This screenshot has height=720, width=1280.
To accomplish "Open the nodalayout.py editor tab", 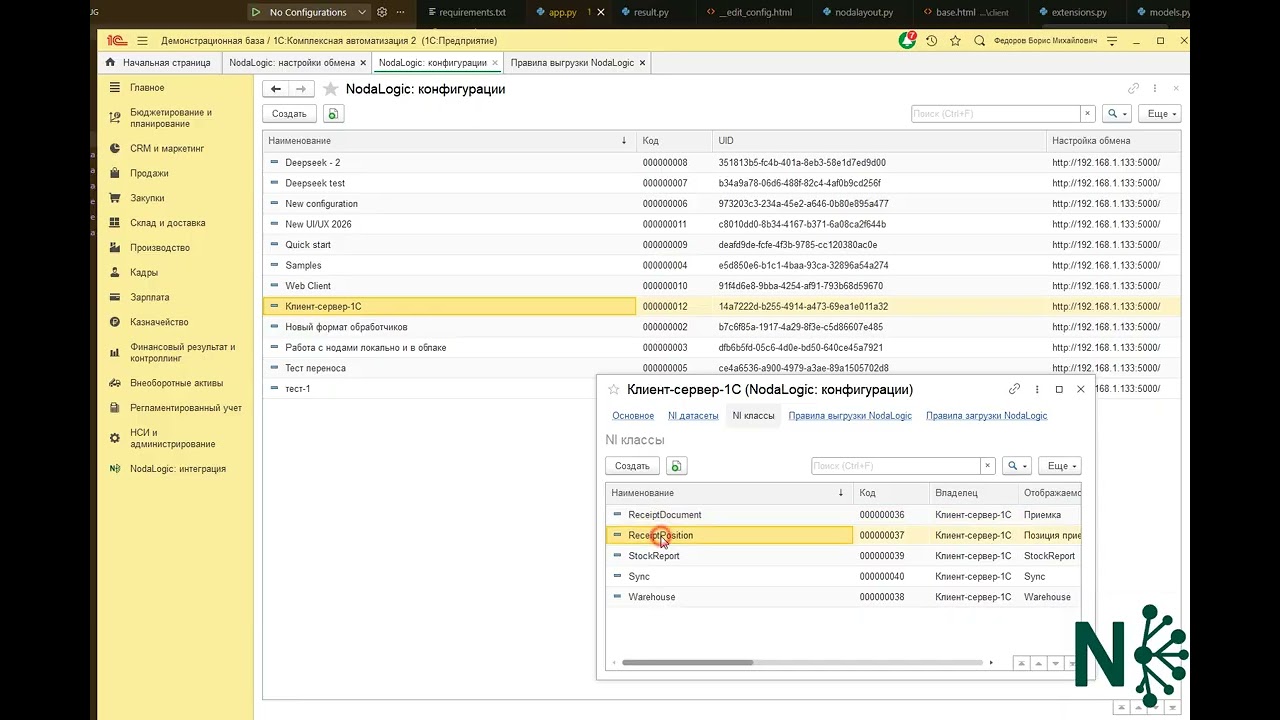I will click(864, 12).
